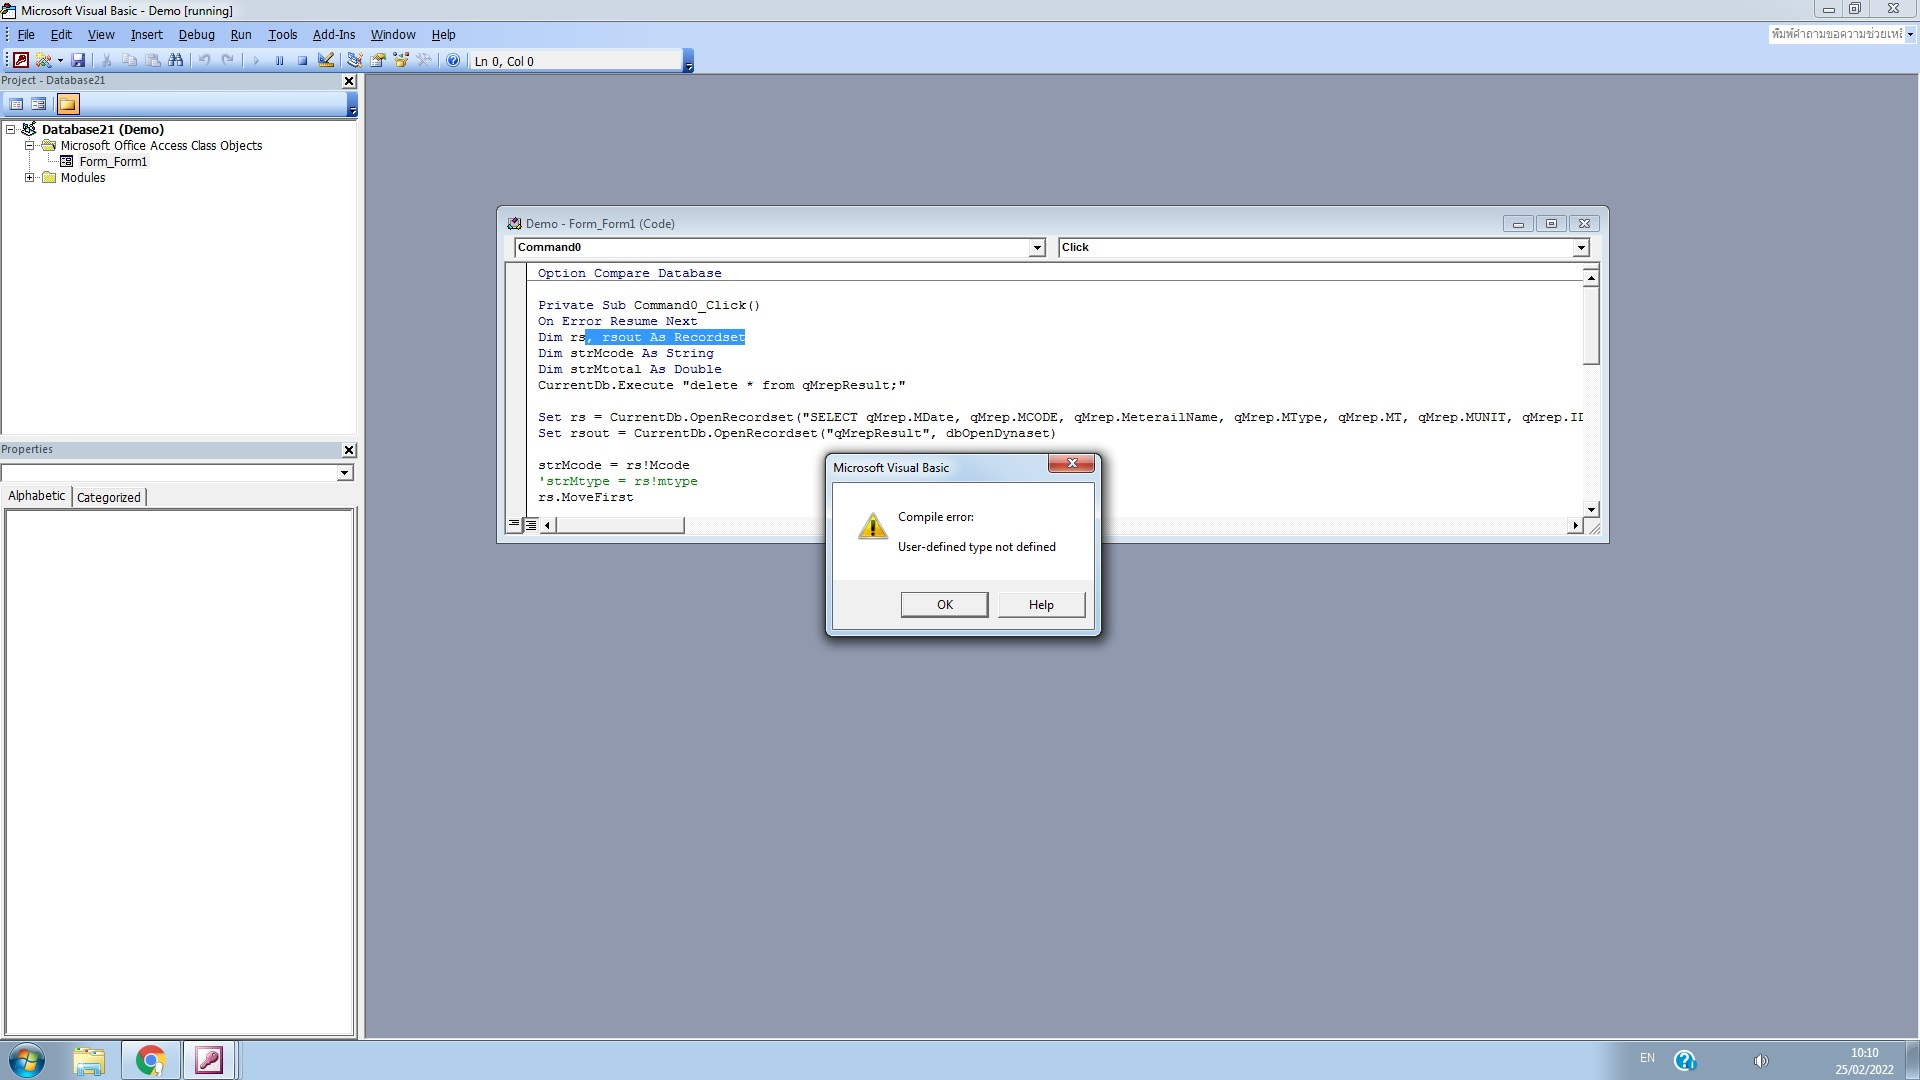Open Project panel toolbar options arrow
1920x1080 pixels.
(x=352, y=104)
